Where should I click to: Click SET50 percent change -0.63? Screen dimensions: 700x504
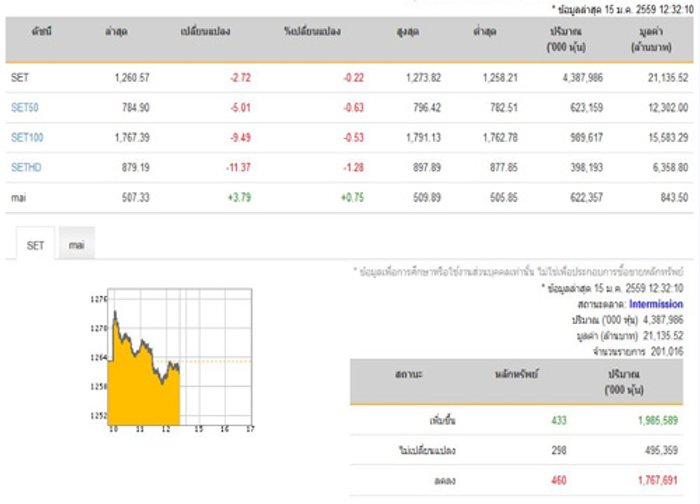click(354, 108)
